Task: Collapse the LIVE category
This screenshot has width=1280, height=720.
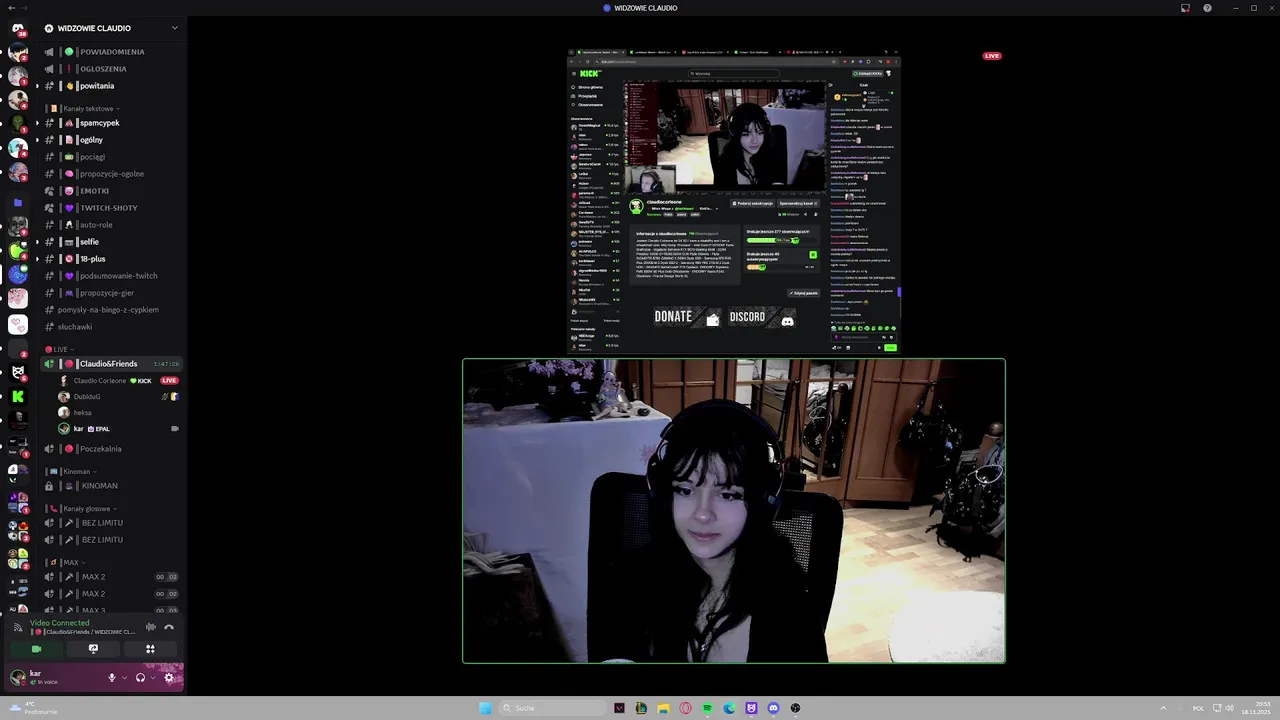Action: coord(58,349)
